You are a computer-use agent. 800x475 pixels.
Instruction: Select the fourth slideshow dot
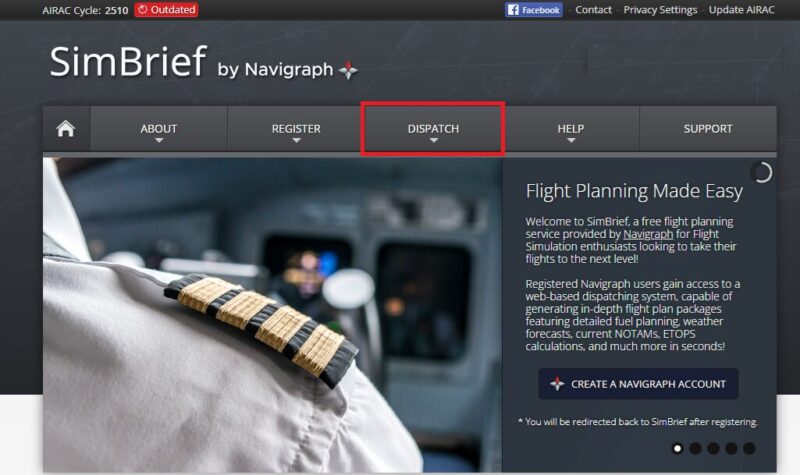point(731,448)
